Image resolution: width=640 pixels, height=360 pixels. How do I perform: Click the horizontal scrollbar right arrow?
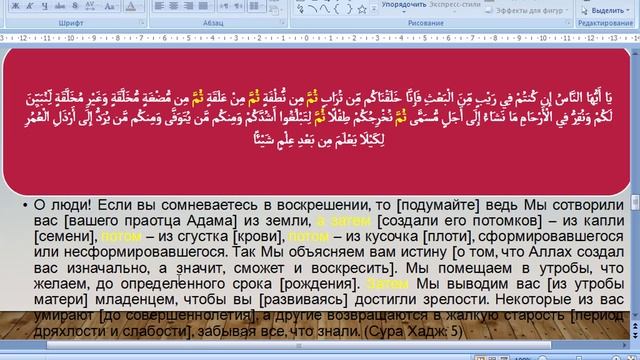[x=625, y=345]
